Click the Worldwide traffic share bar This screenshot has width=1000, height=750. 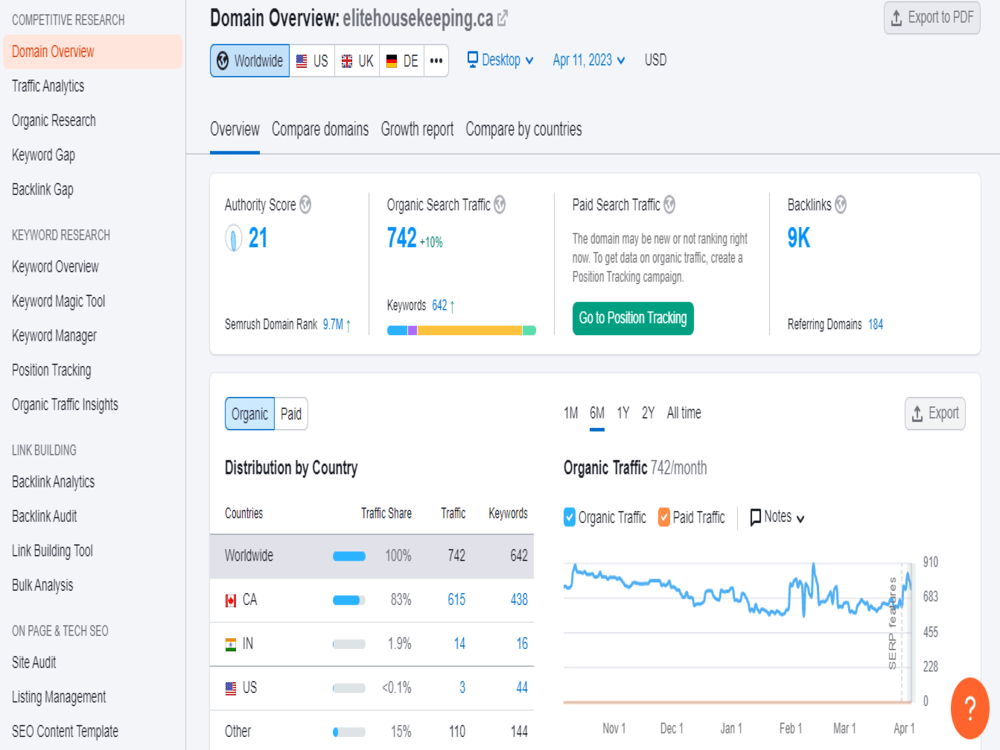click(x=349, y=556)
